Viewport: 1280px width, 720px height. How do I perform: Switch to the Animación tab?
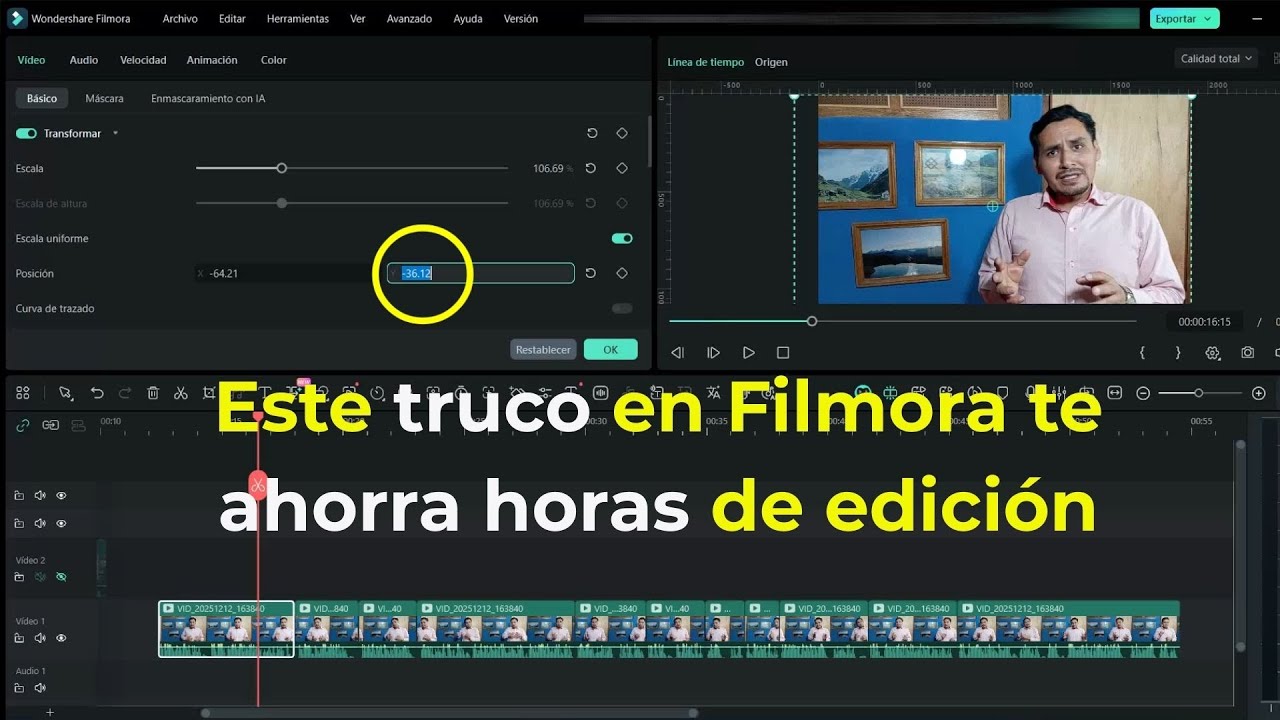tap(212, 60)
